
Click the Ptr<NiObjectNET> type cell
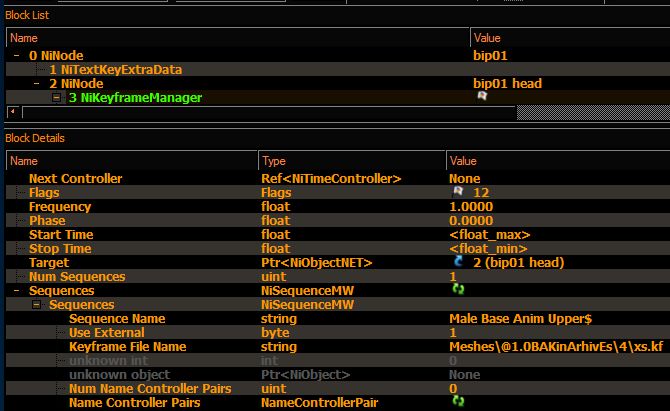point(317,263)
